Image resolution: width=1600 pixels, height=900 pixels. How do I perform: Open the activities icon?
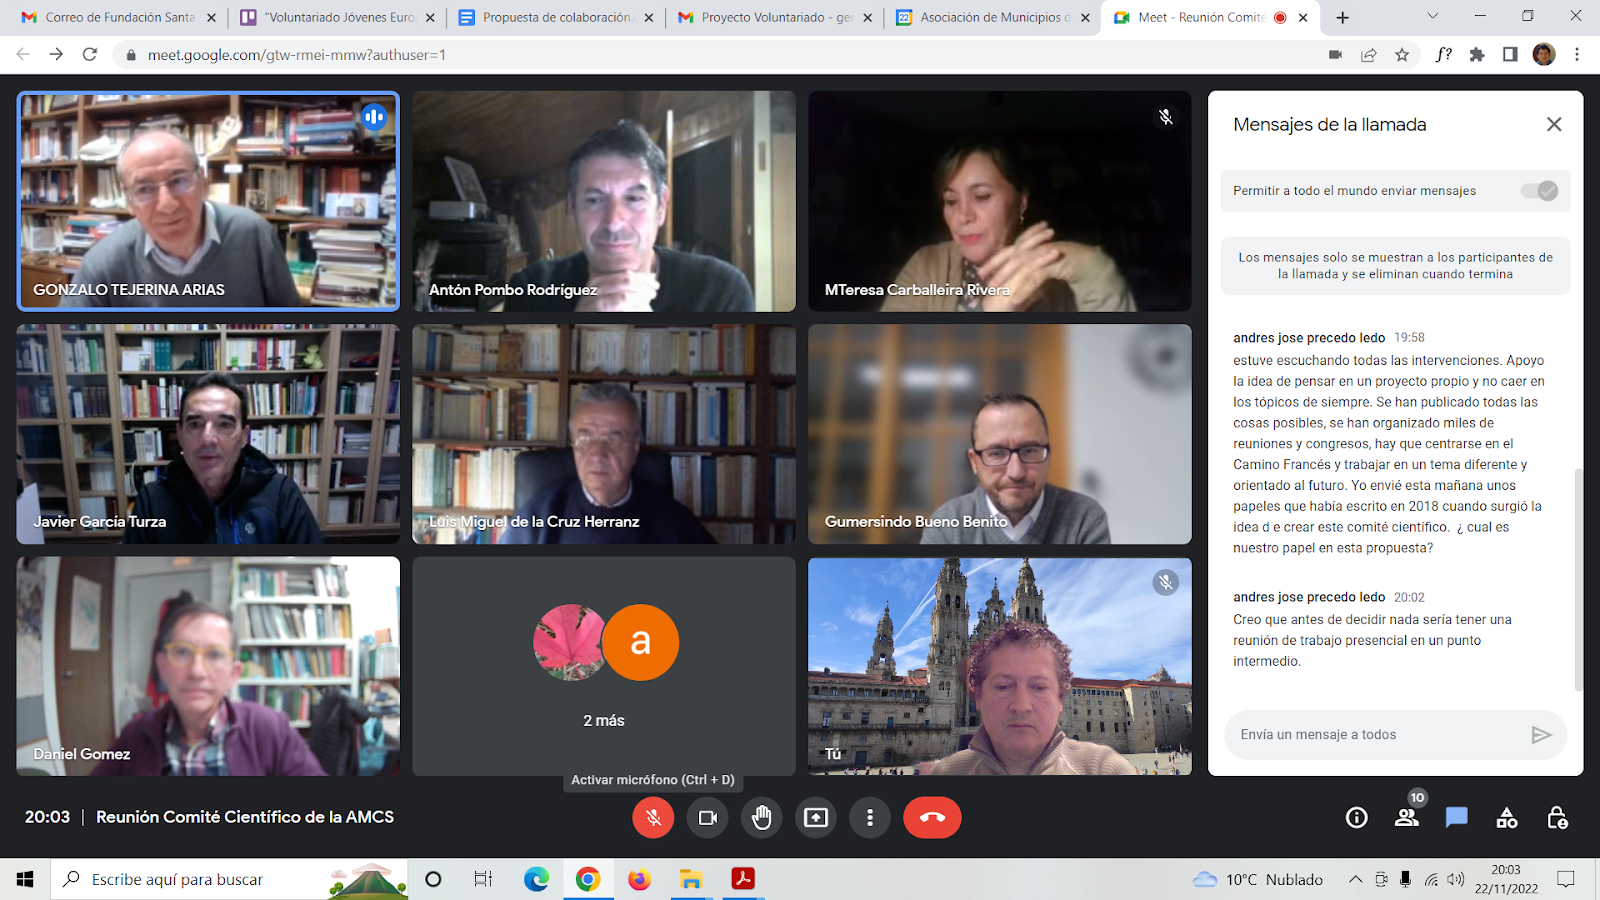click(1506, 818)
